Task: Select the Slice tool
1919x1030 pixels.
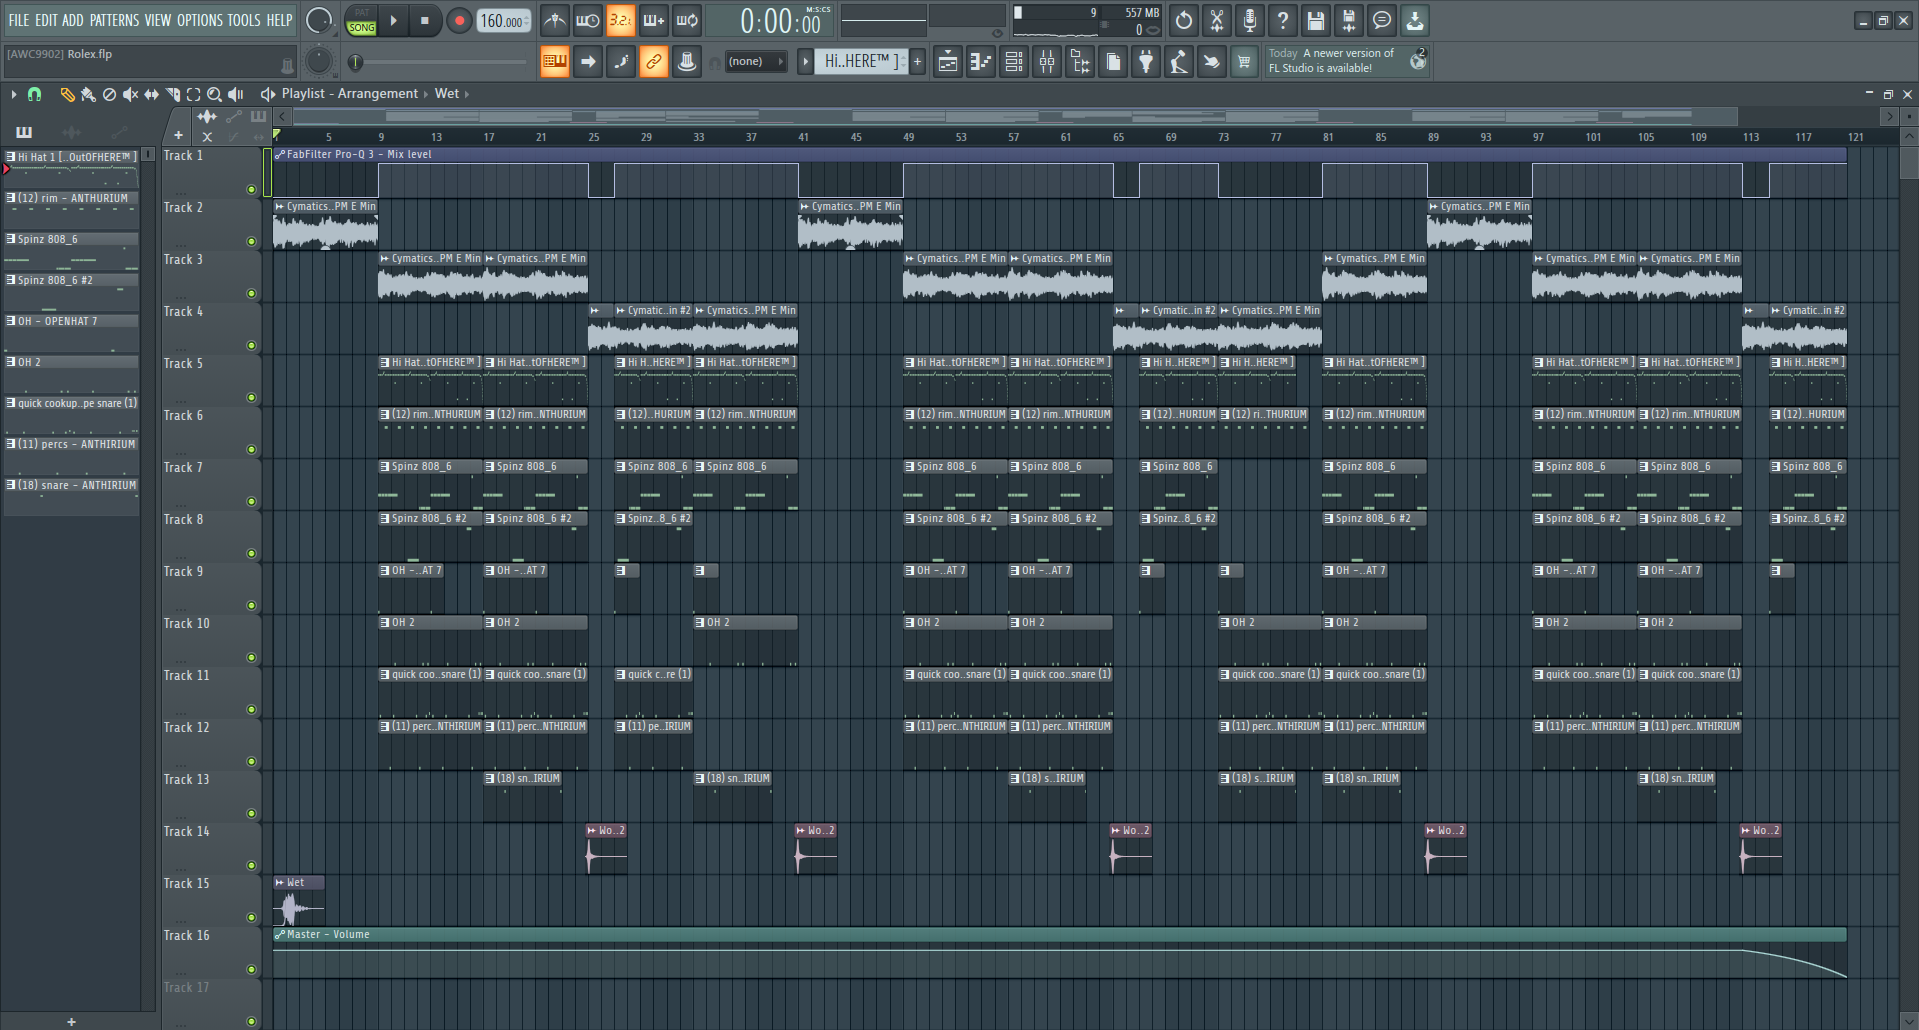Action: (172, 94)
